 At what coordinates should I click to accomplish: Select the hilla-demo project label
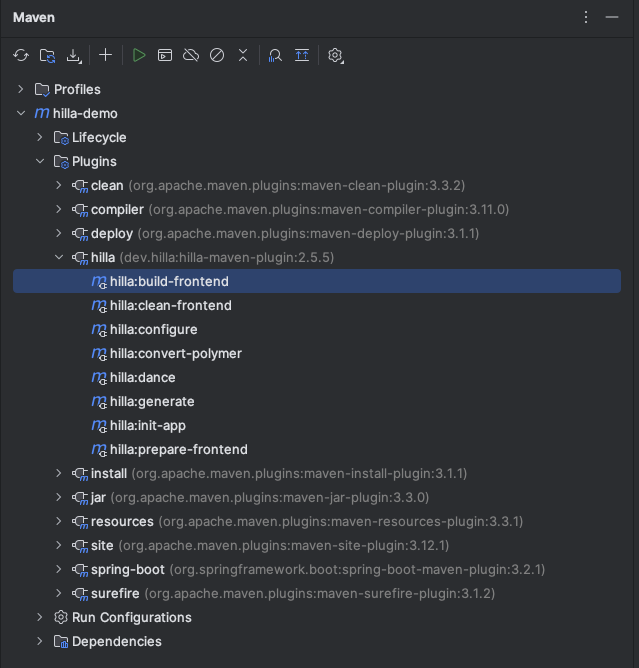pos(85,113)
